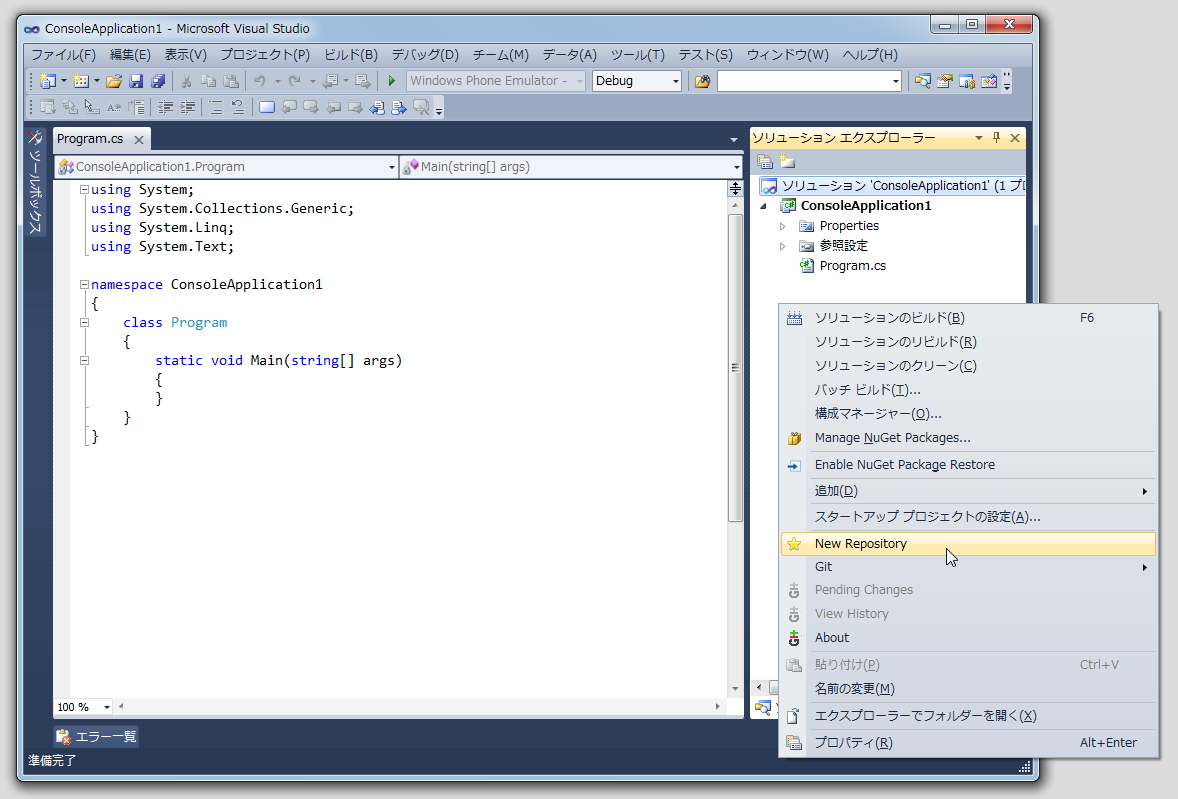Click the Navigate Backward icon
This screenshot has width=1178, height=799.
point(331,81)
